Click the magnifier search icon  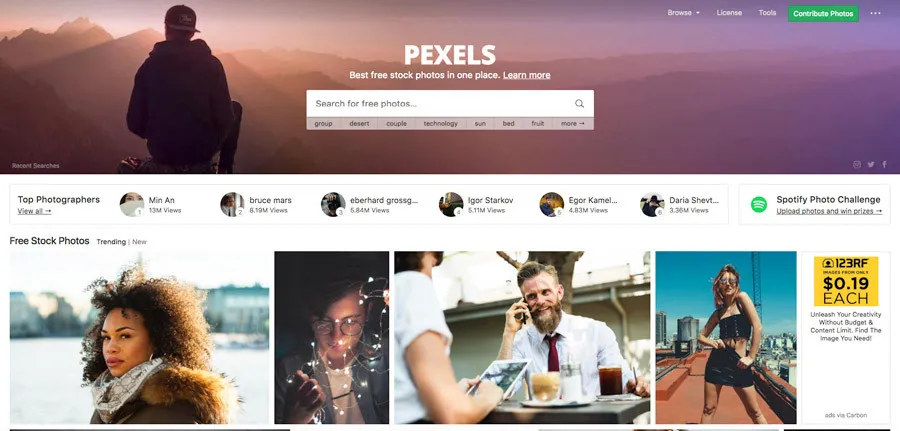pos(579,104)
